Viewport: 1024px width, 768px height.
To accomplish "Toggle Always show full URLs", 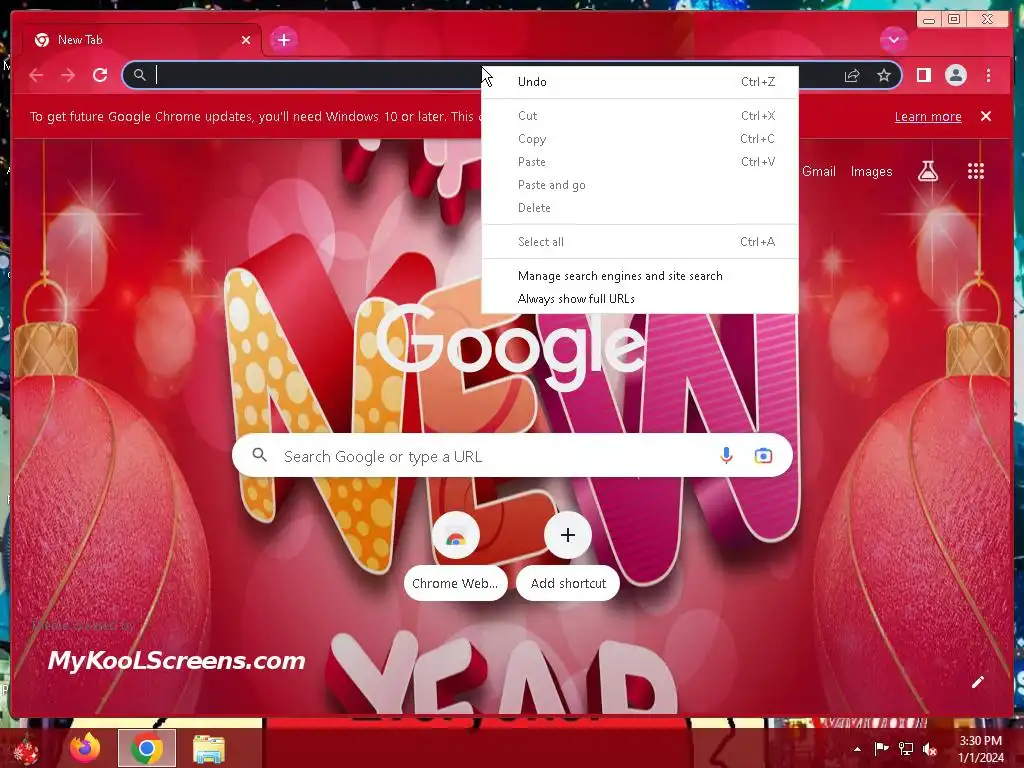I will (x=640, y=298).
